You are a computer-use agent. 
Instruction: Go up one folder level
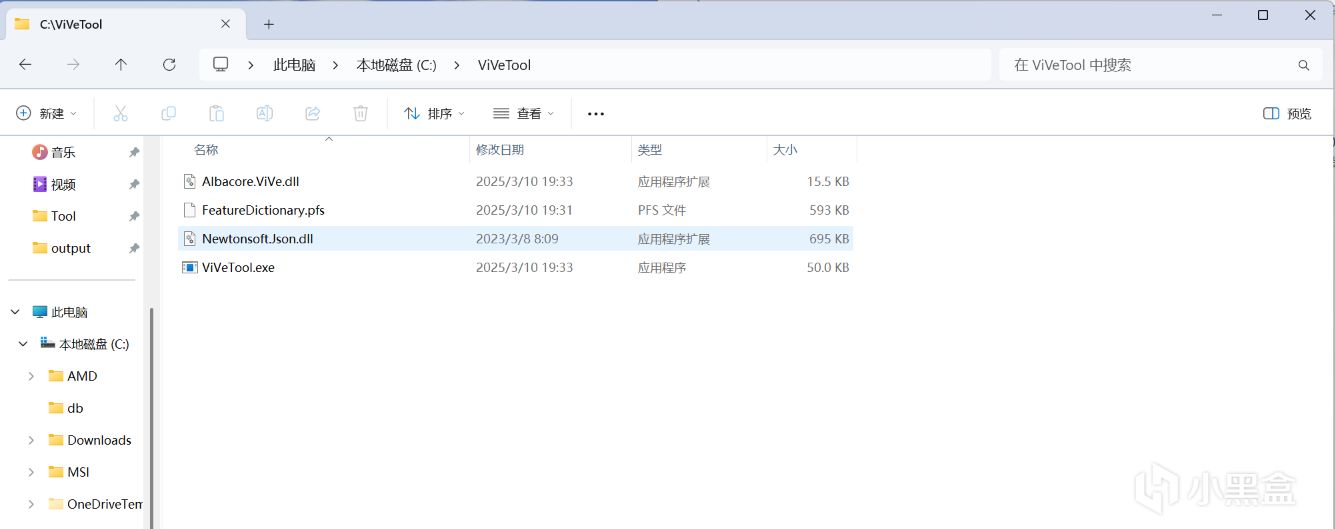(121, 64)
